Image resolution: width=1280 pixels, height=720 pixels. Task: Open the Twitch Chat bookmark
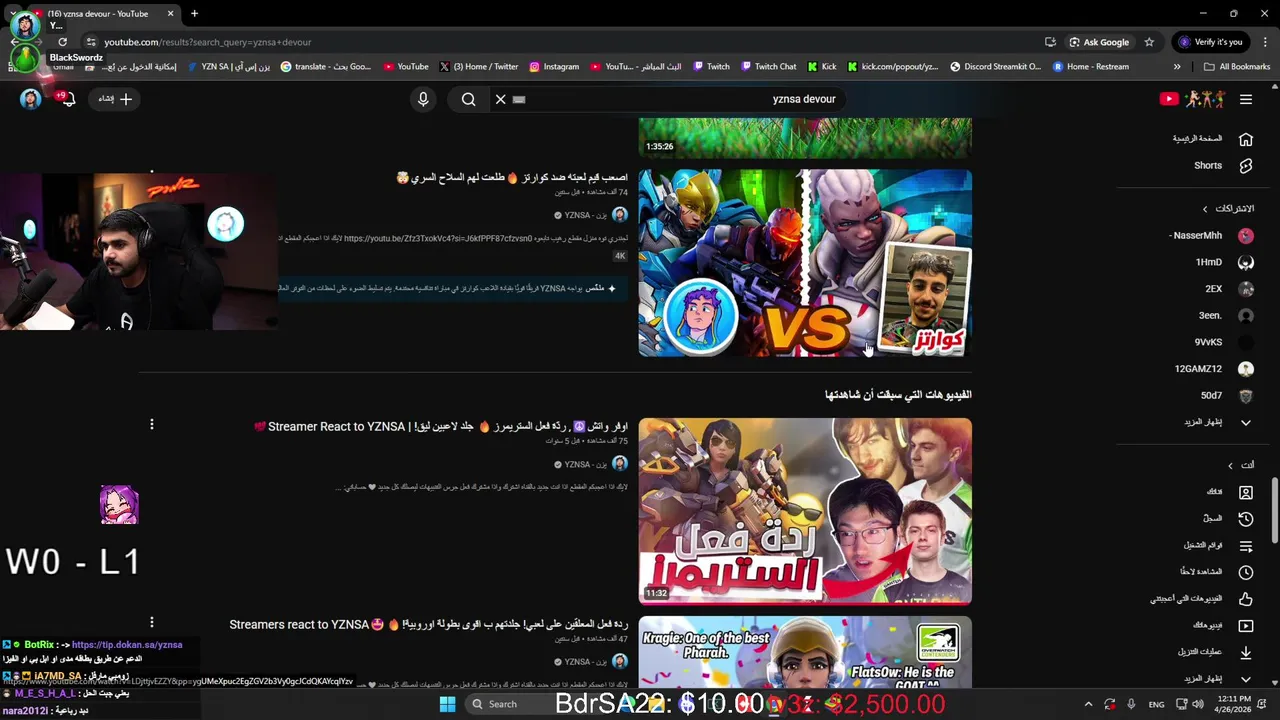point(768,67)
